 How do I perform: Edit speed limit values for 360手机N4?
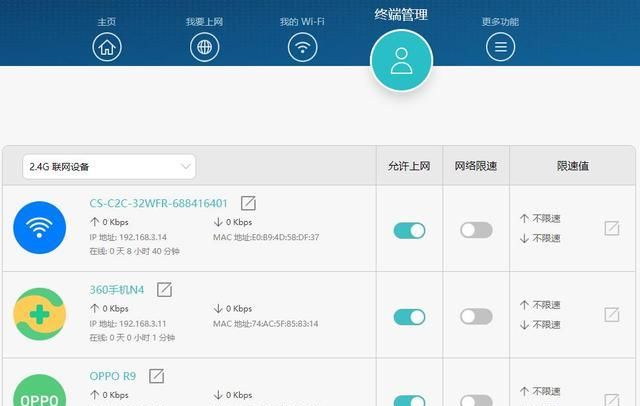click(612, 315)
